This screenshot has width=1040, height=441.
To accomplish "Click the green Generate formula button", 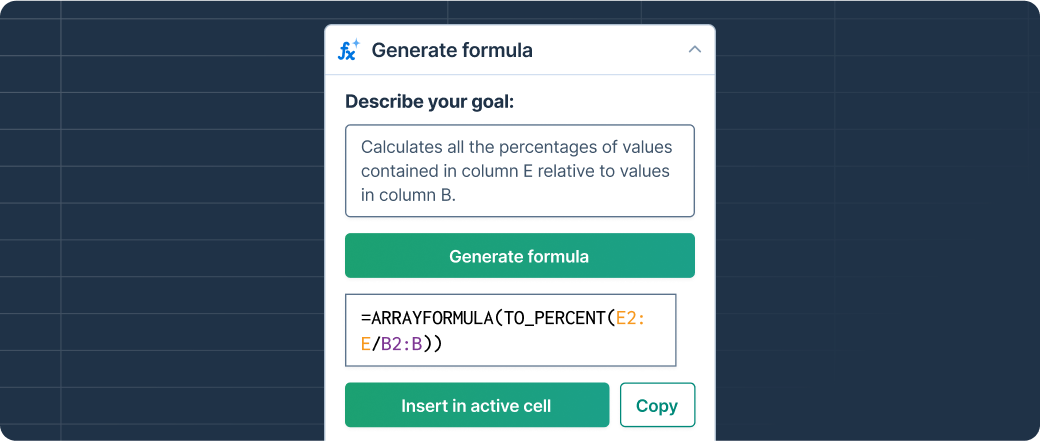I will pyautogui.click(x=519, y=256).
